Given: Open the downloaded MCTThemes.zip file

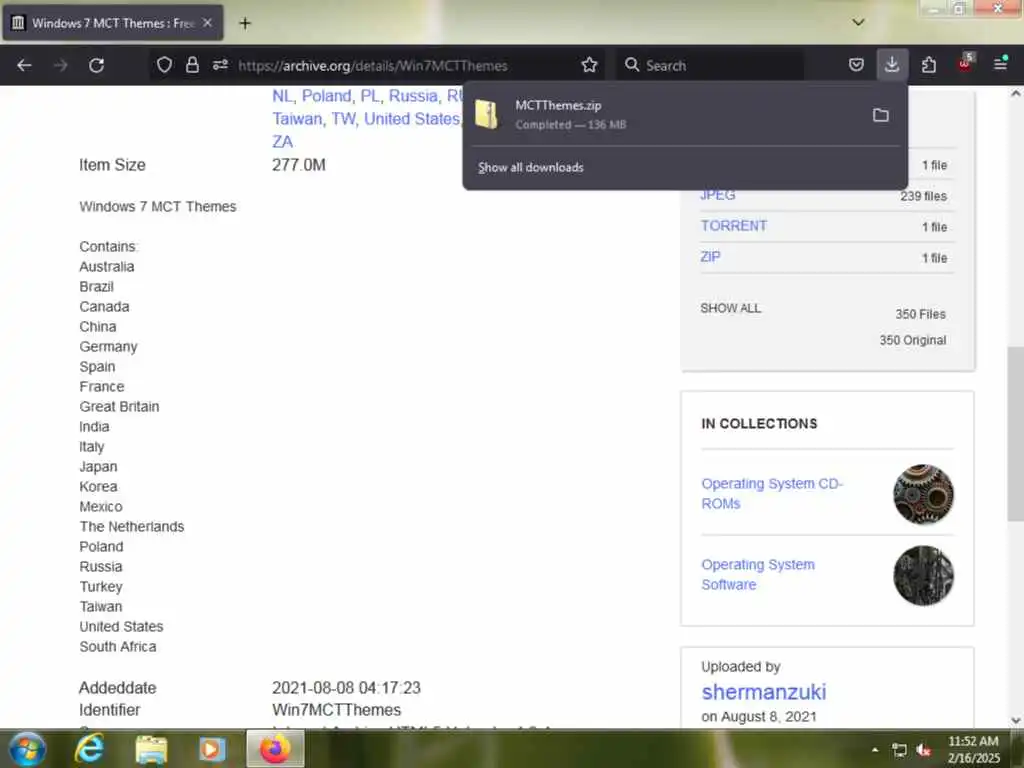Looking at the screenshot, I should click(666, 114).
